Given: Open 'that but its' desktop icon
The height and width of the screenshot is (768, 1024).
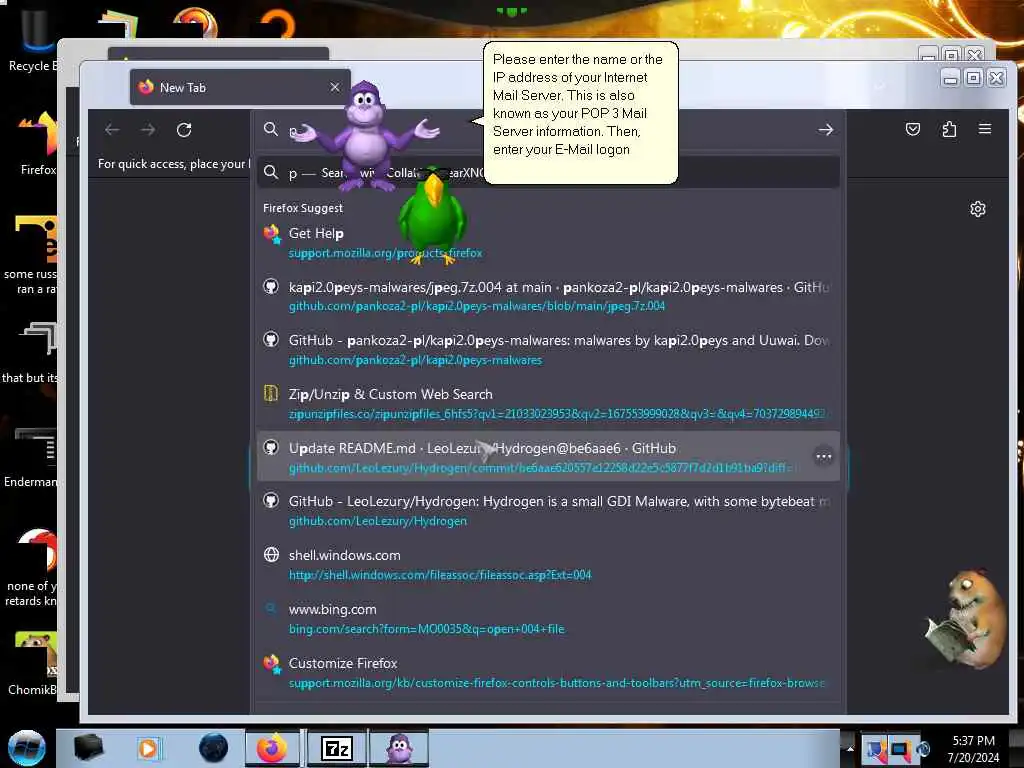Looking at the screenshot, I should pos(31,353).
